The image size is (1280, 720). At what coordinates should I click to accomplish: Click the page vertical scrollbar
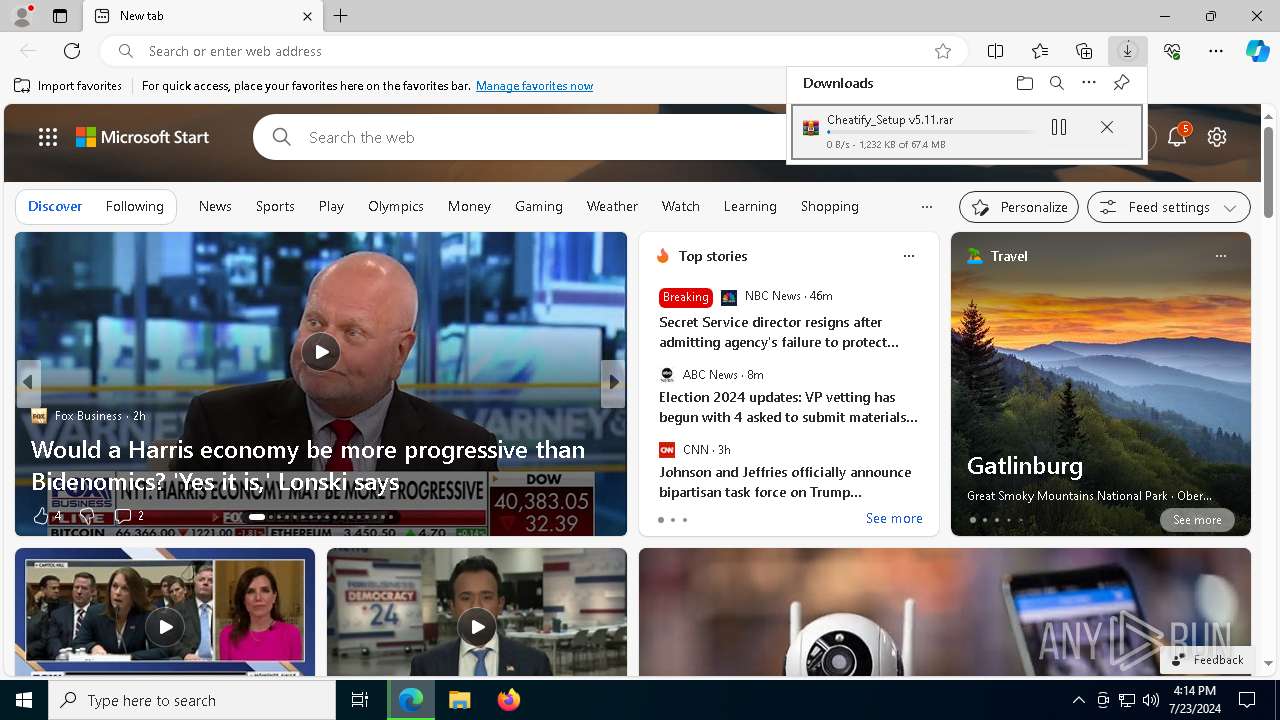[x=1268, y=170]
